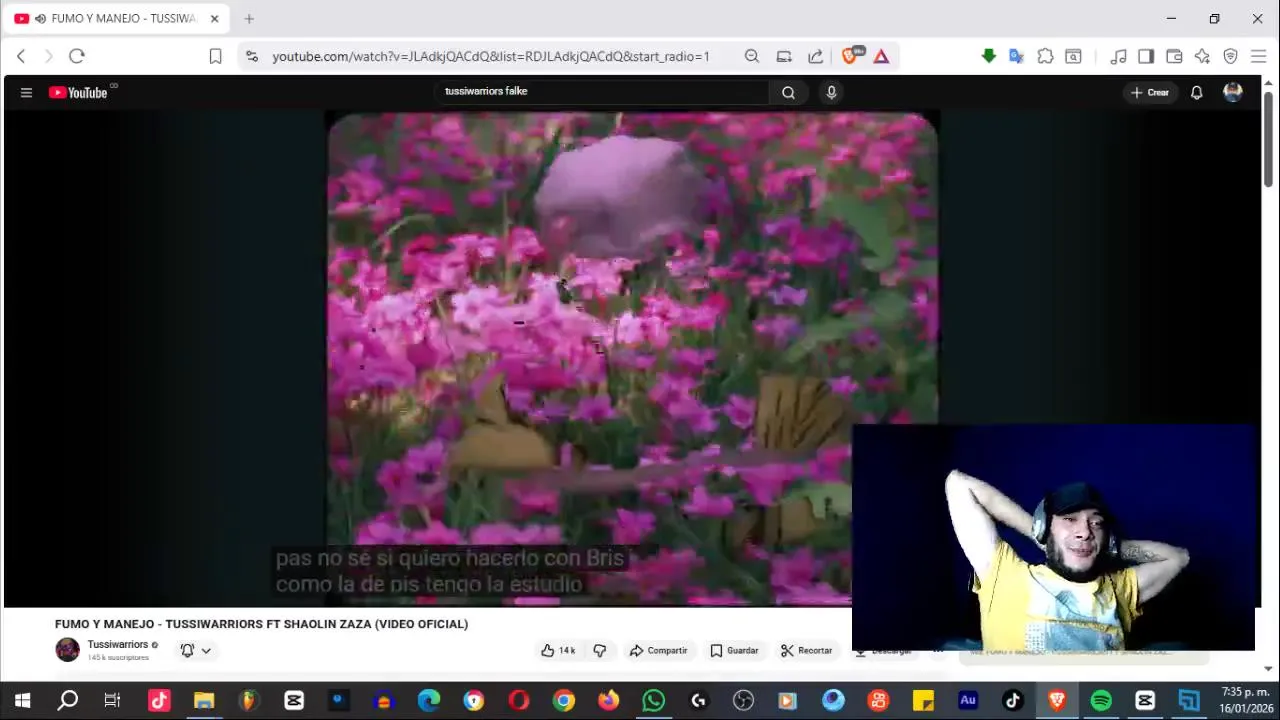Expand the subscription notification dropdown chevron

pyautogui.click(x=206, y=651)
